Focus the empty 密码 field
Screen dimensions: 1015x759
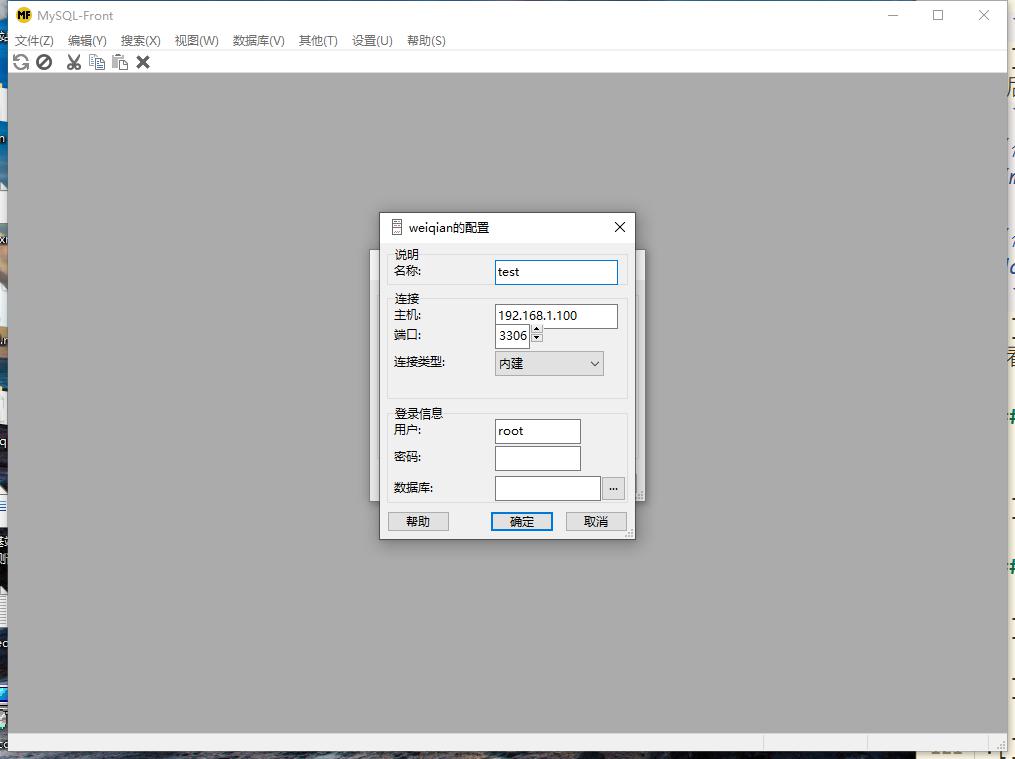click(537, 459)
